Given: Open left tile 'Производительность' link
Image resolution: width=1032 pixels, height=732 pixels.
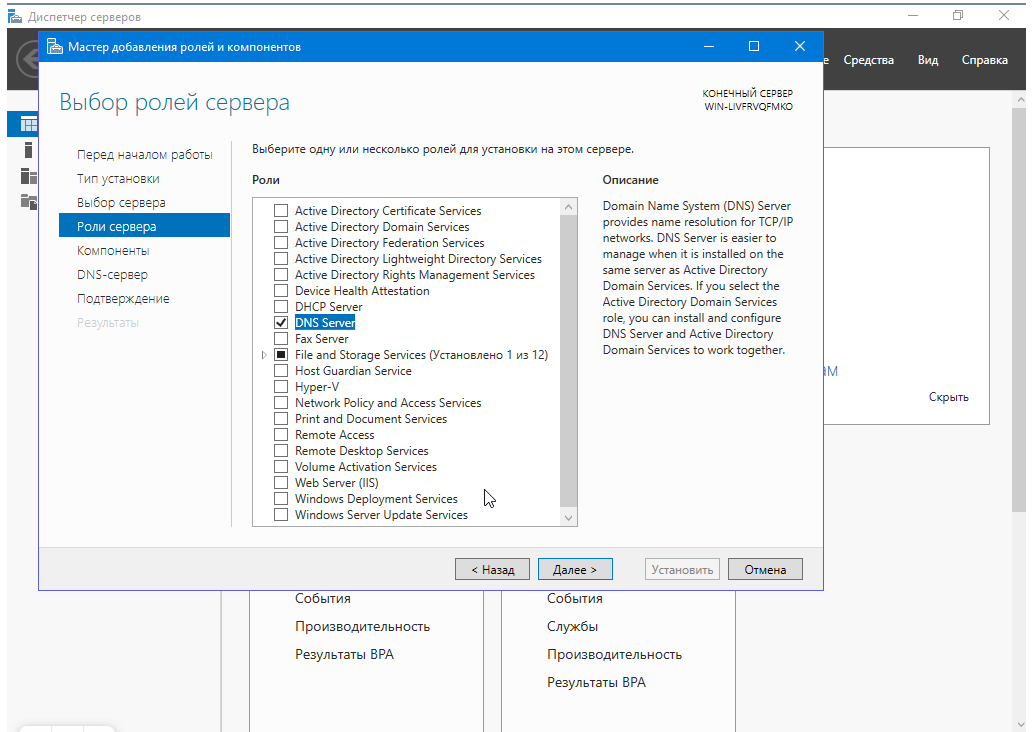Looking at the screenshot, I should (x=362, y=627).
